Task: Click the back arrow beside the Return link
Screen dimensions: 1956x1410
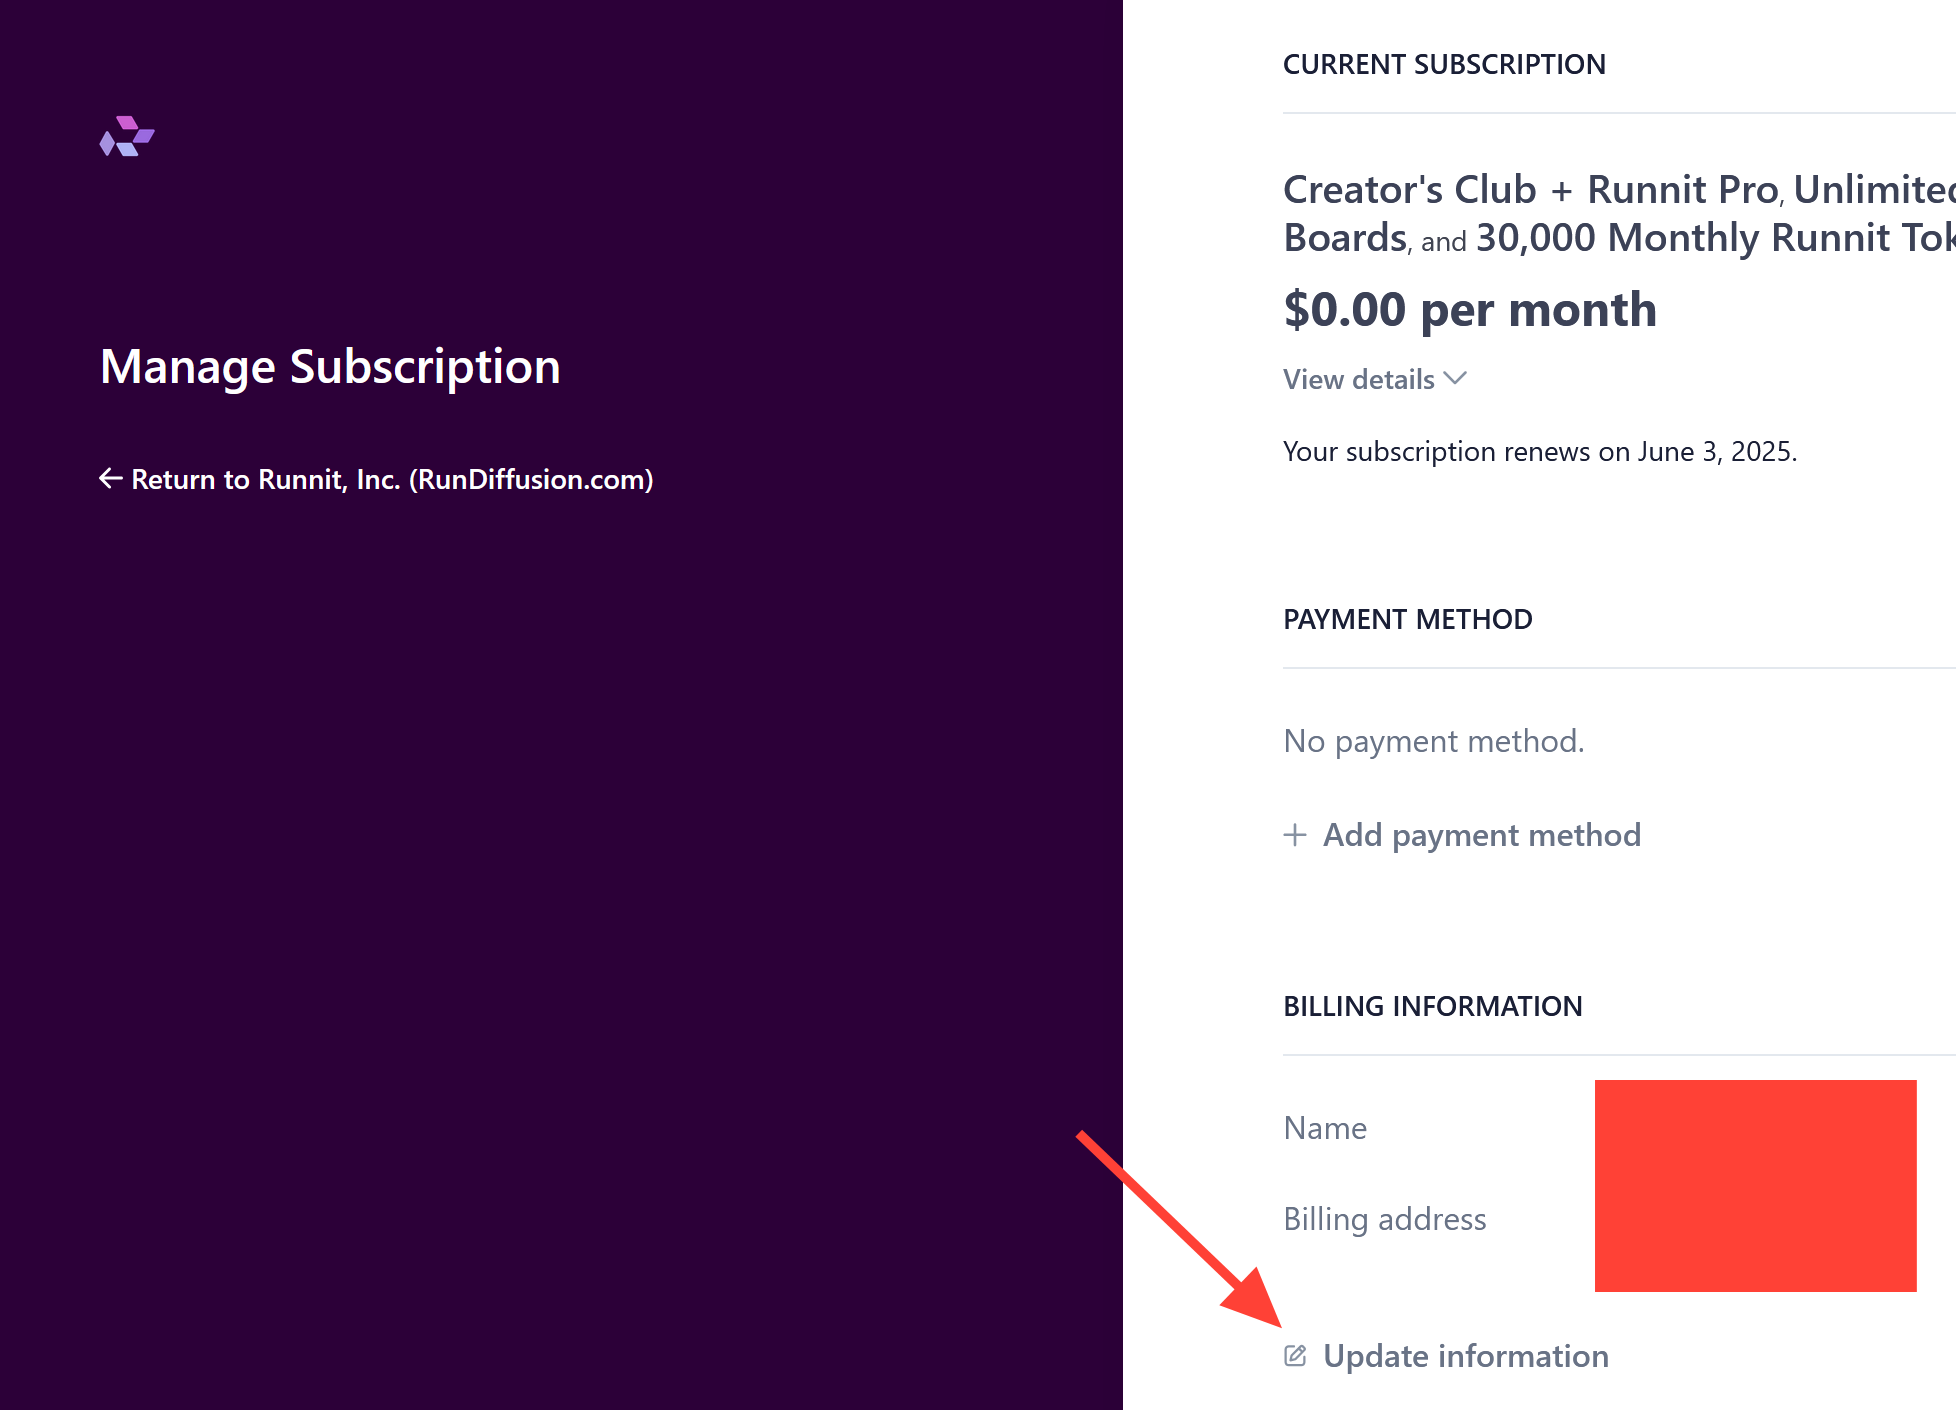Action: 109,479
